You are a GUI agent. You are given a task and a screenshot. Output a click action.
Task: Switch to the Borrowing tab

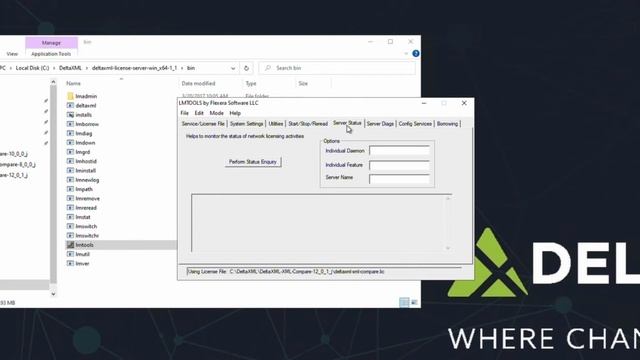tap(447, 124)
